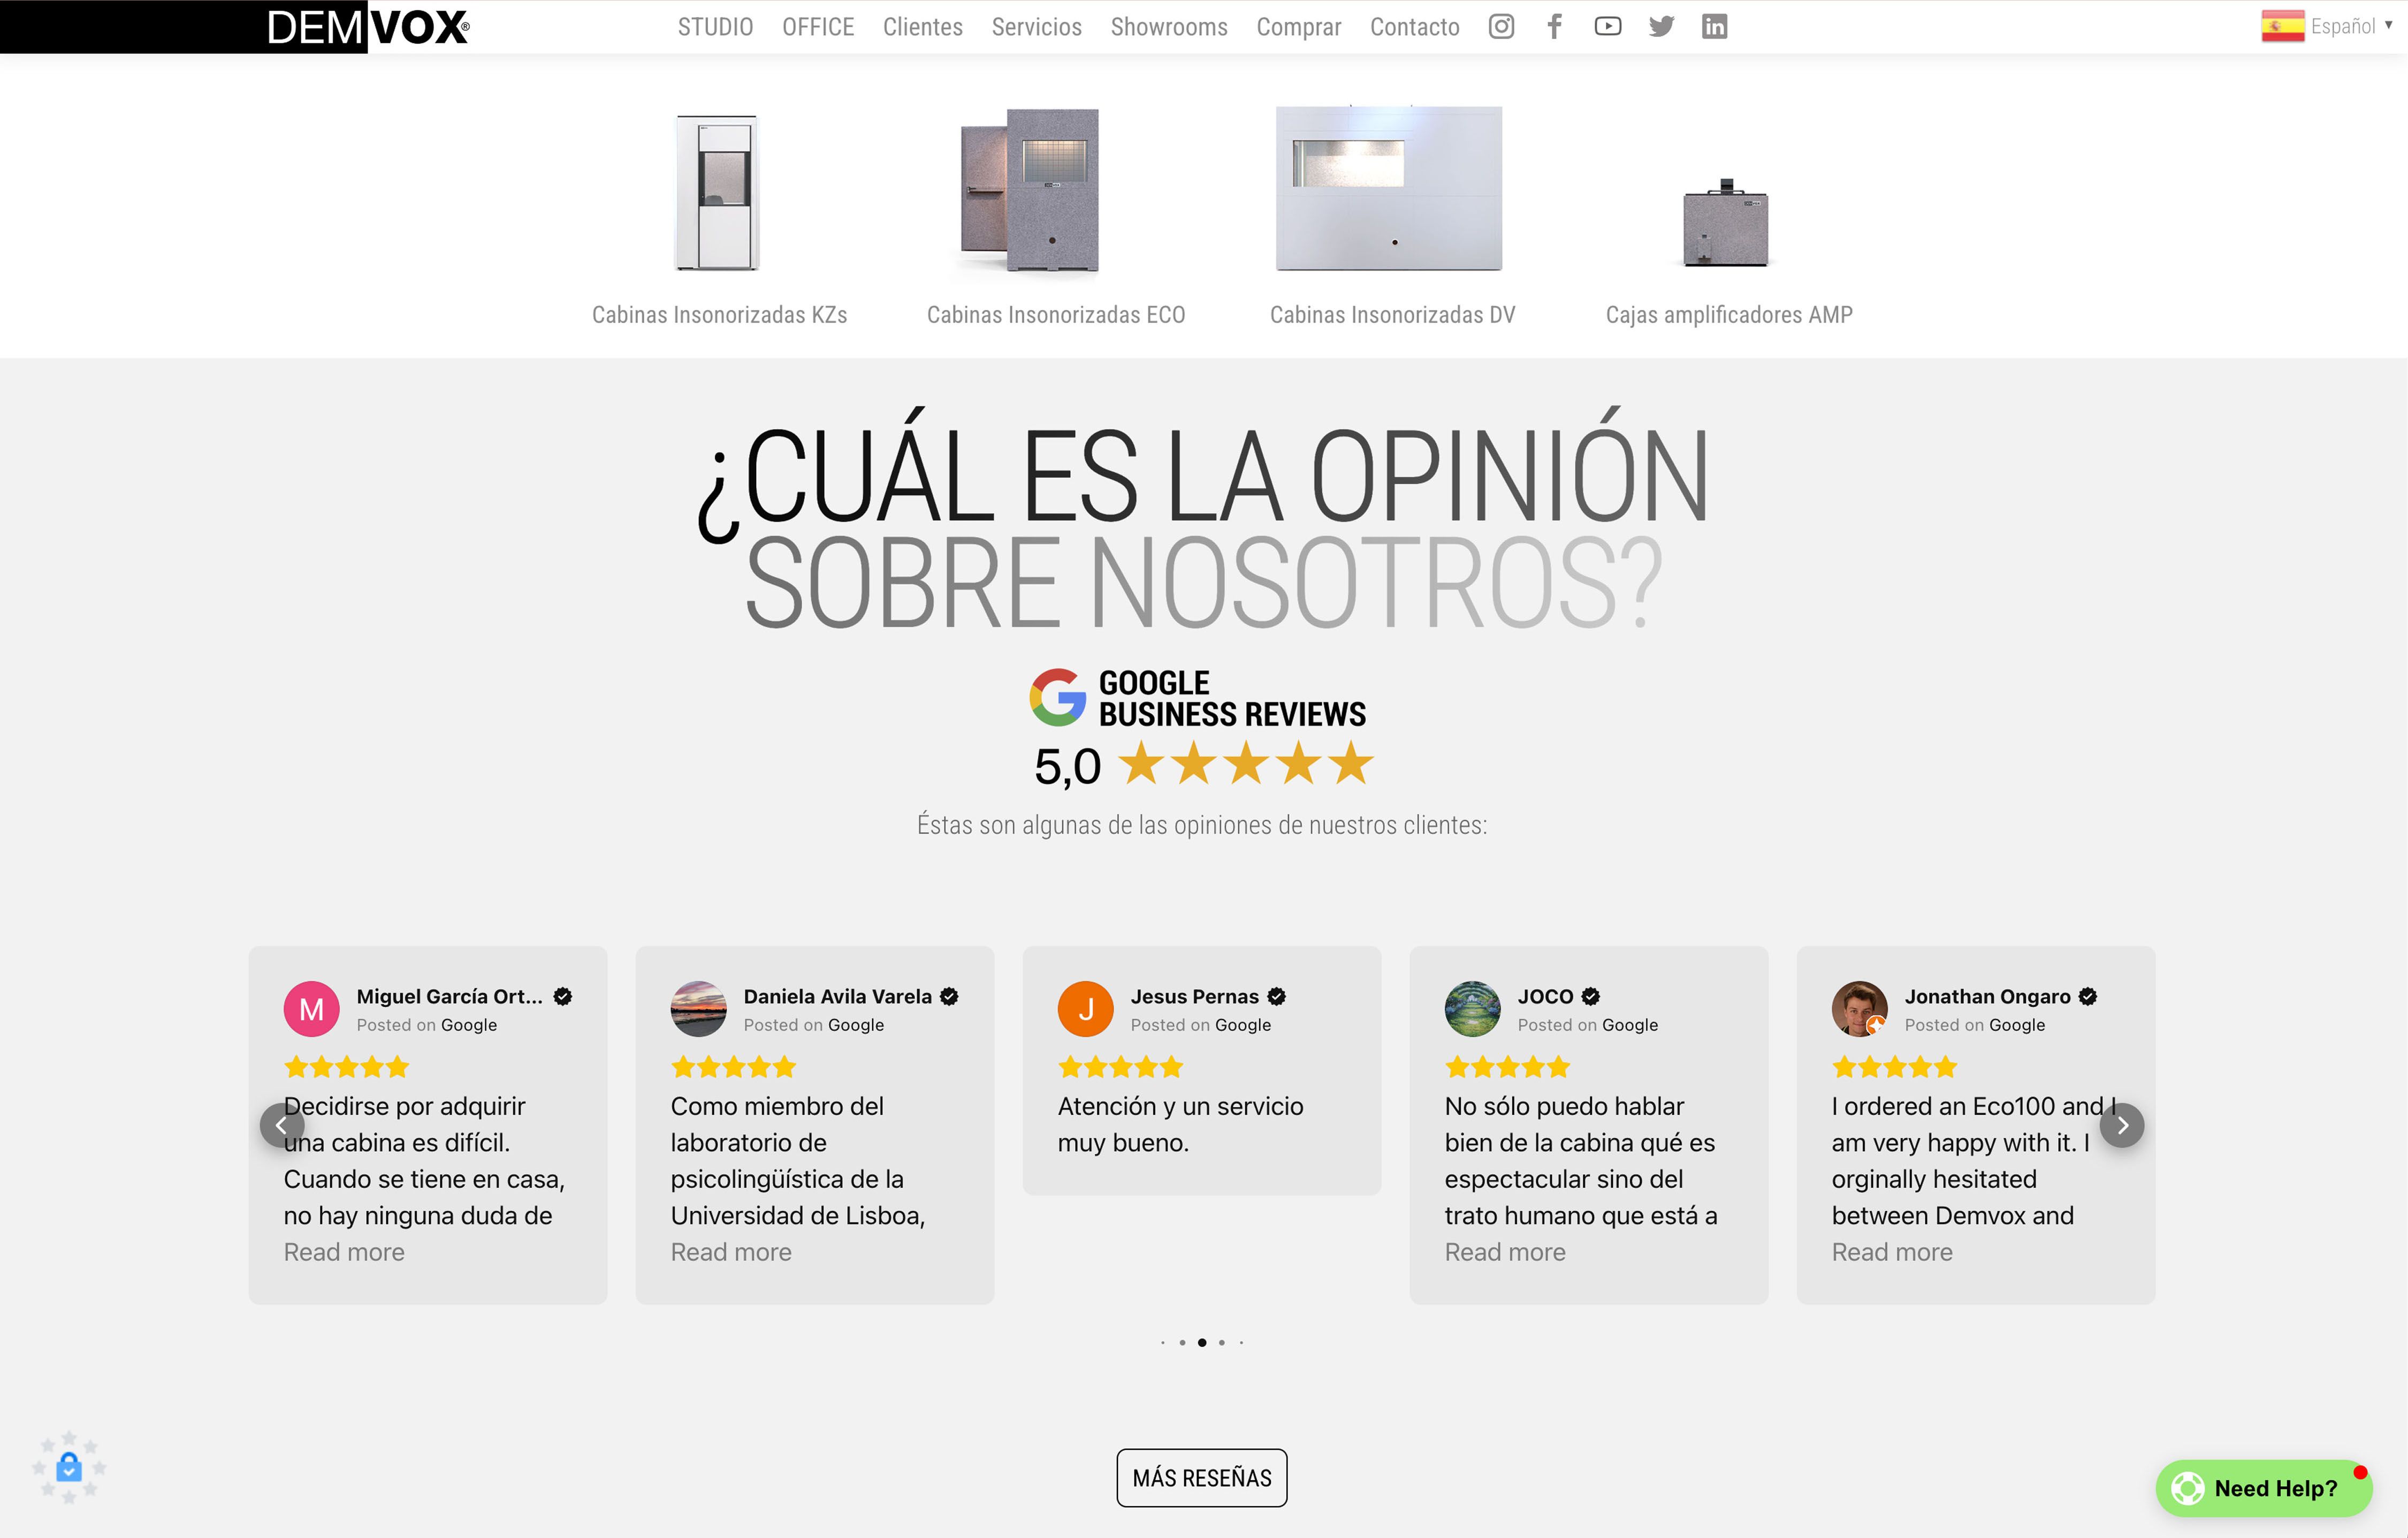Open the Showrooms menu item
This screenshot has height=1538, width=2408.
(x=1168, y=27)
